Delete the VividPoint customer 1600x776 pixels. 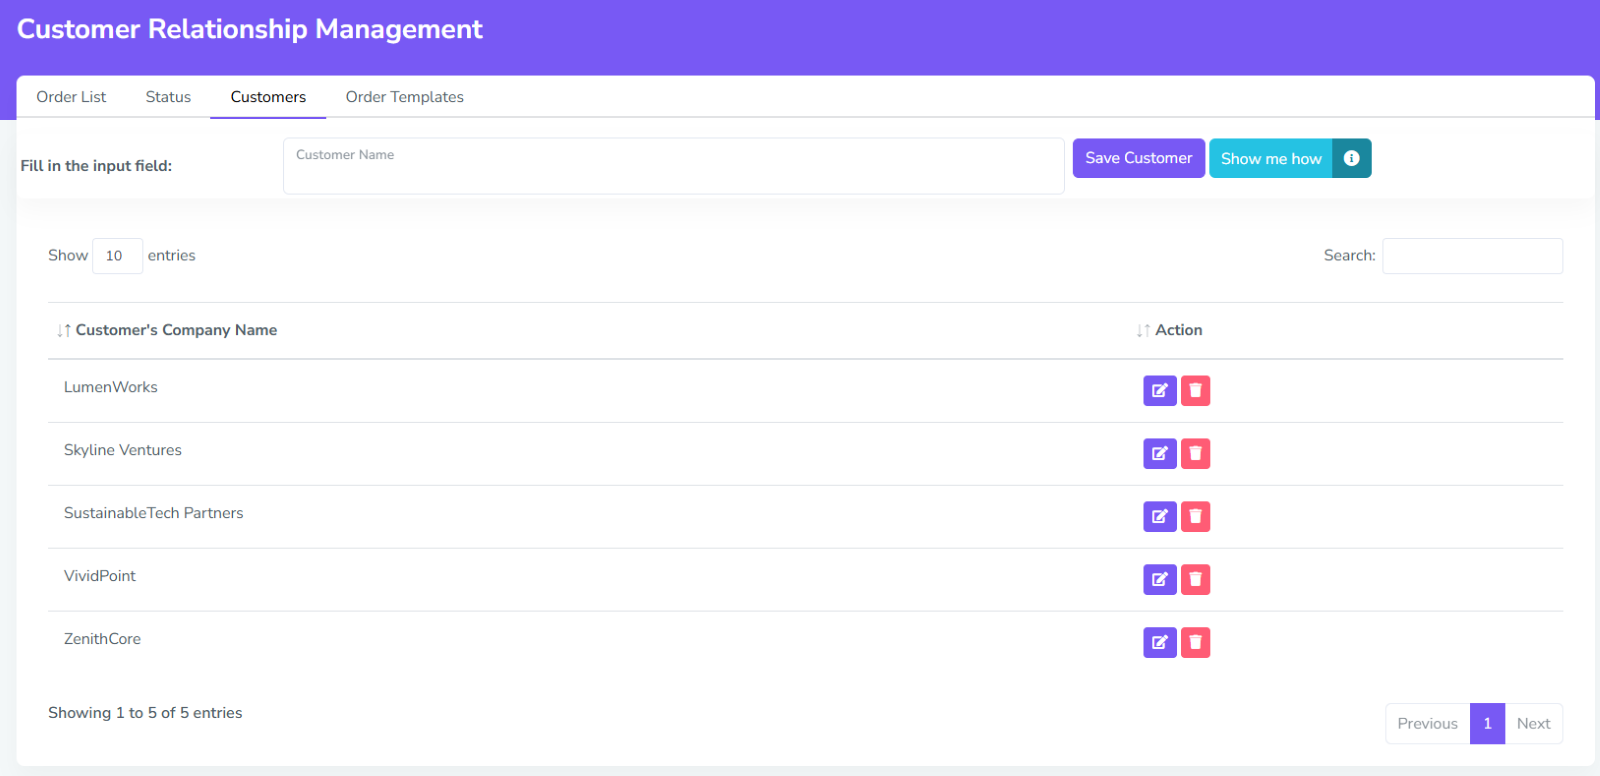pyautogui.click(x=1195, y=580)
